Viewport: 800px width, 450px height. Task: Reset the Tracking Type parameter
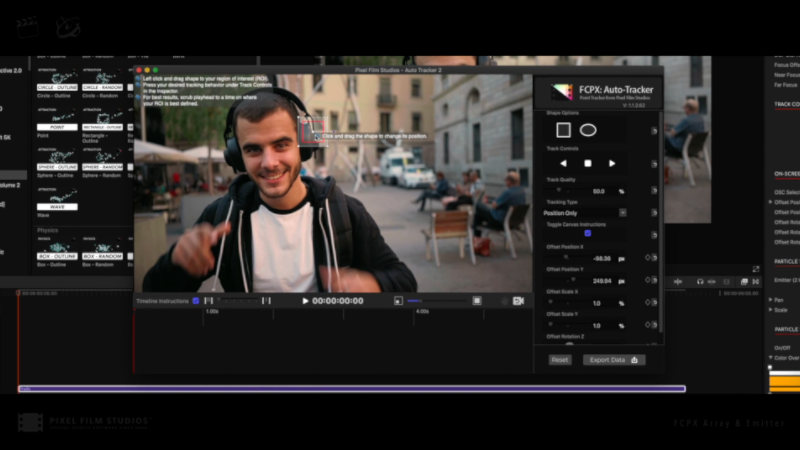coord(654,212)
